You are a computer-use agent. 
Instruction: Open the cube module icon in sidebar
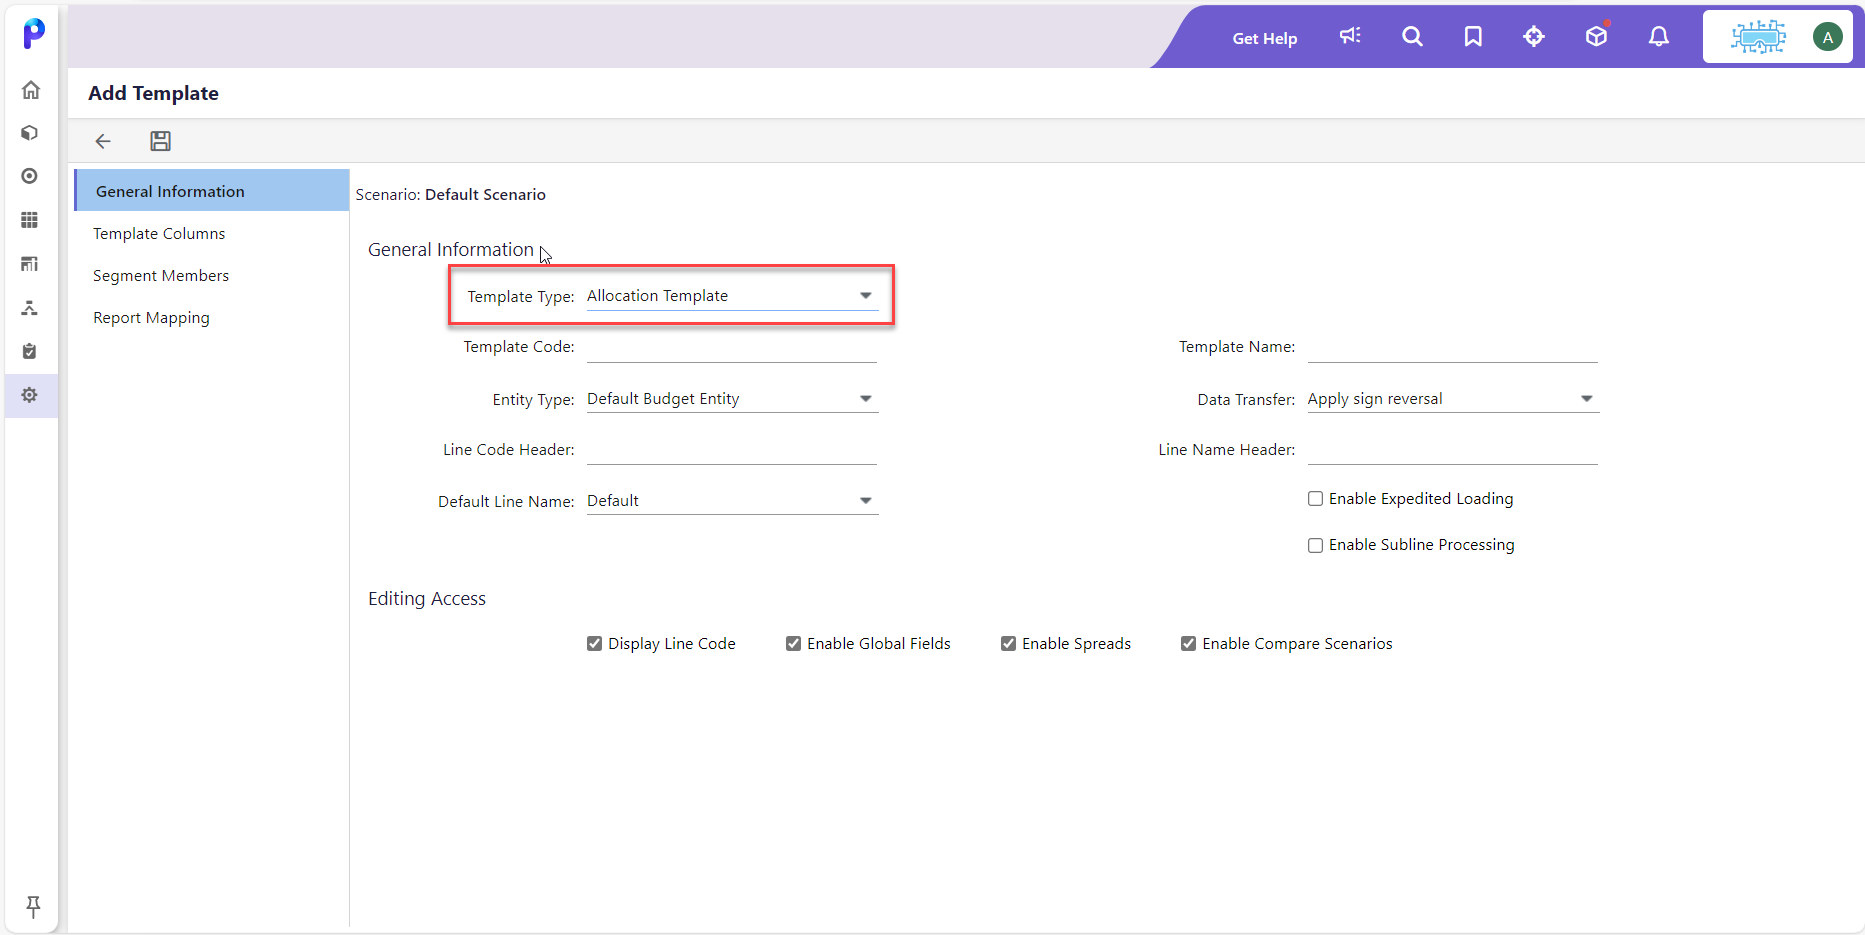point(30,133)
